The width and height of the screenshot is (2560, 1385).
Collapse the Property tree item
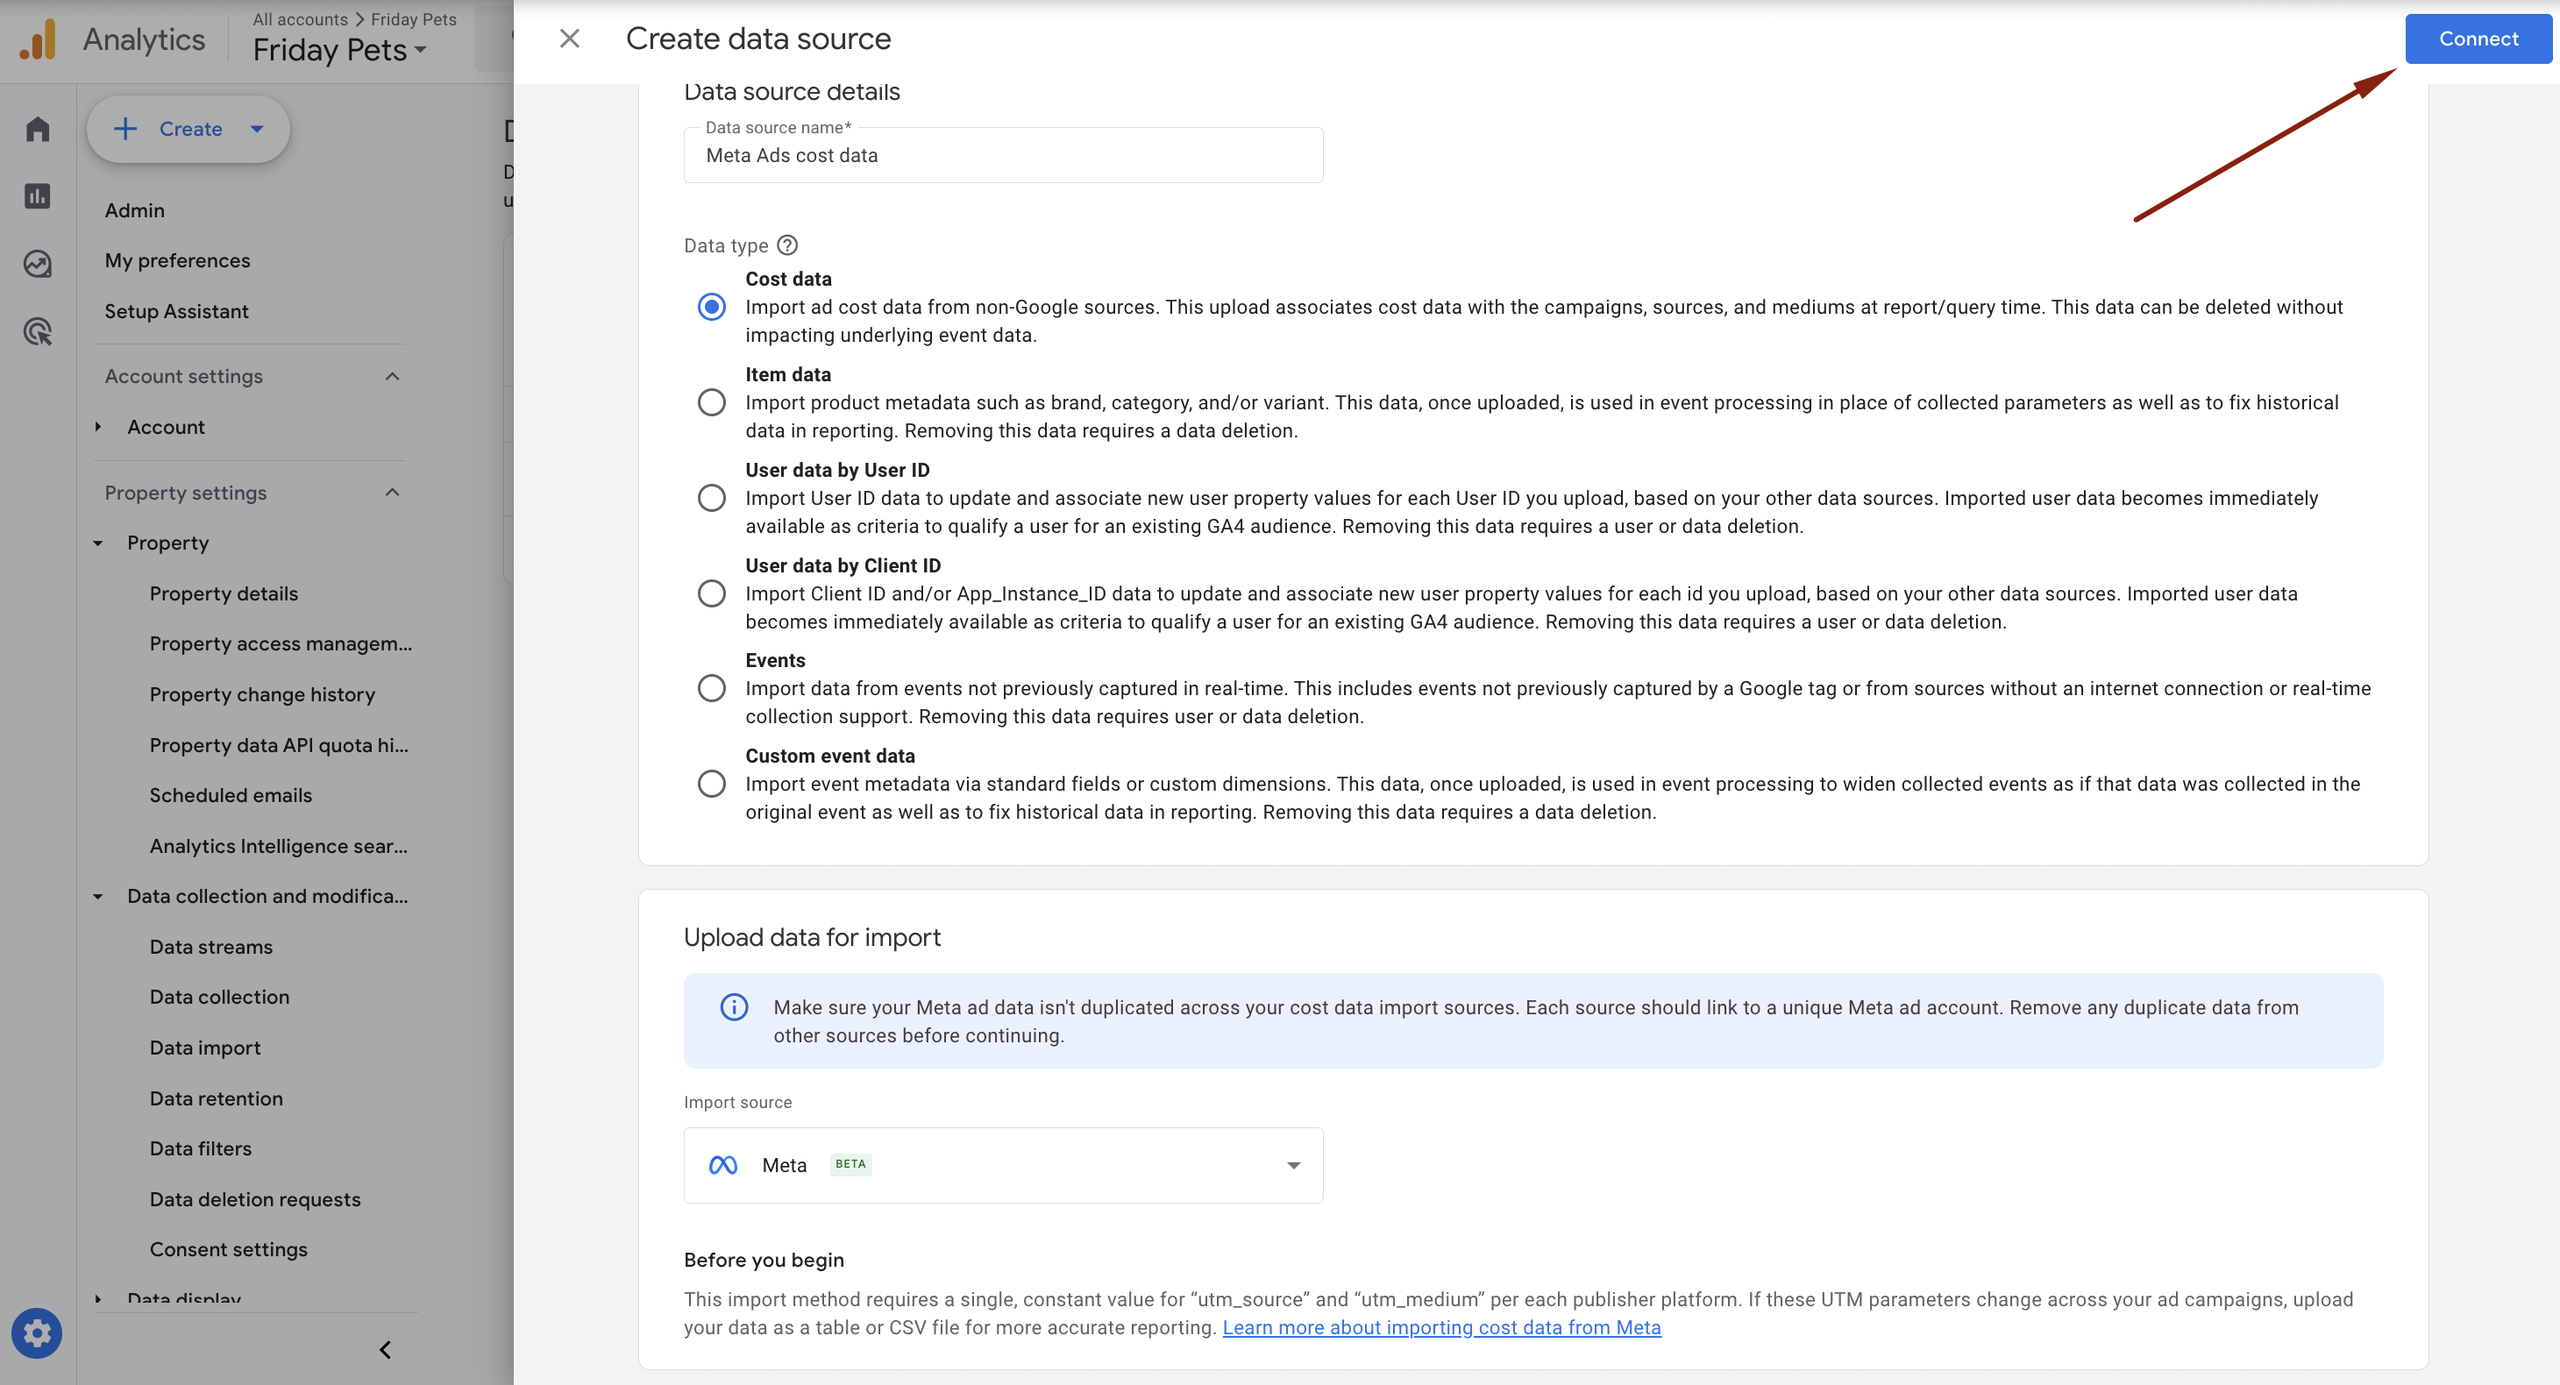(98, 543)
